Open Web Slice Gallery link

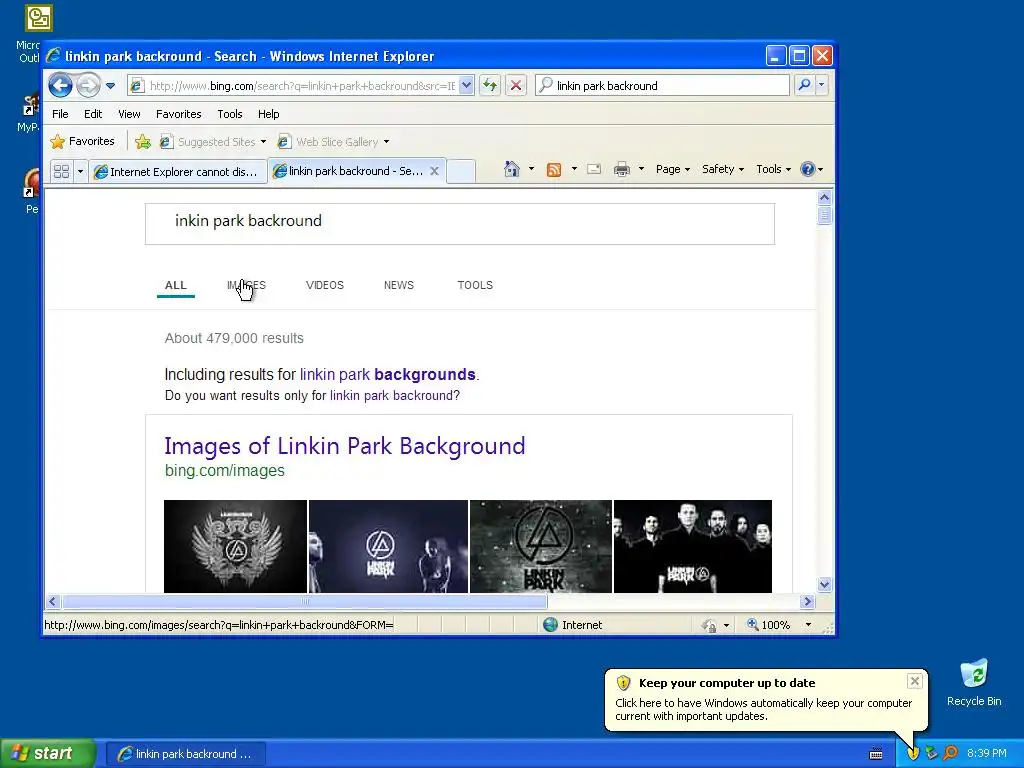pyautogui.click(x=328, y=142)
